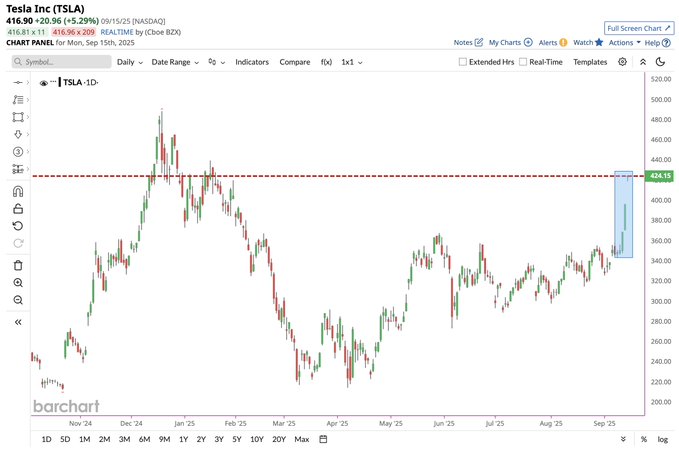Collapse the drawing tools sidebar

click(18, 322)
